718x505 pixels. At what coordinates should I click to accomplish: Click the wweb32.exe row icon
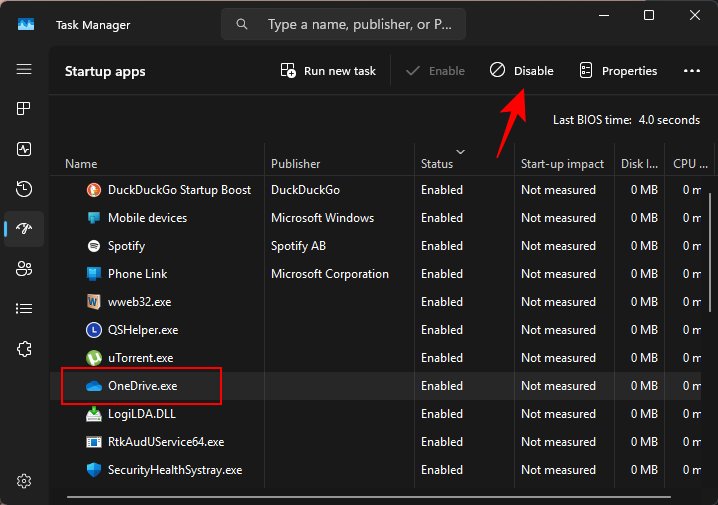[x=94, y=302]
